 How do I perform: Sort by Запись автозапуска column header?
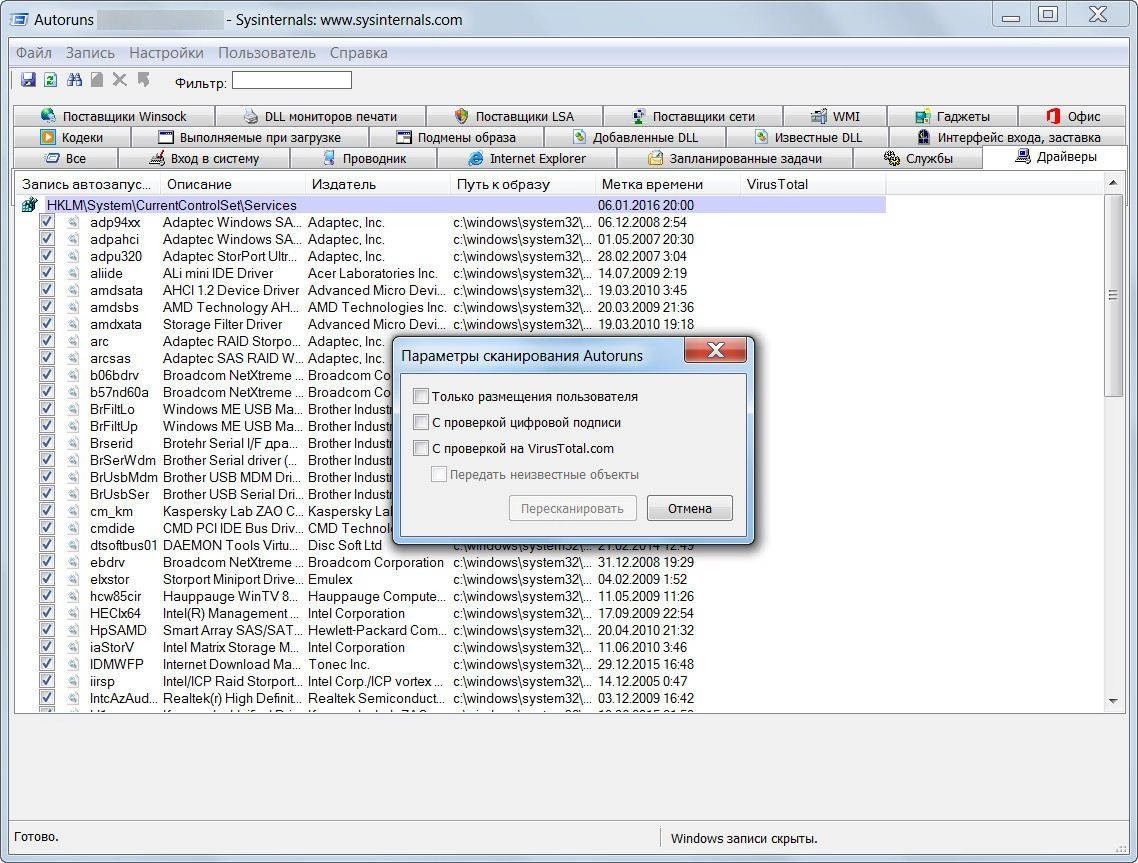pyautogui.click(x=86, y=184)
